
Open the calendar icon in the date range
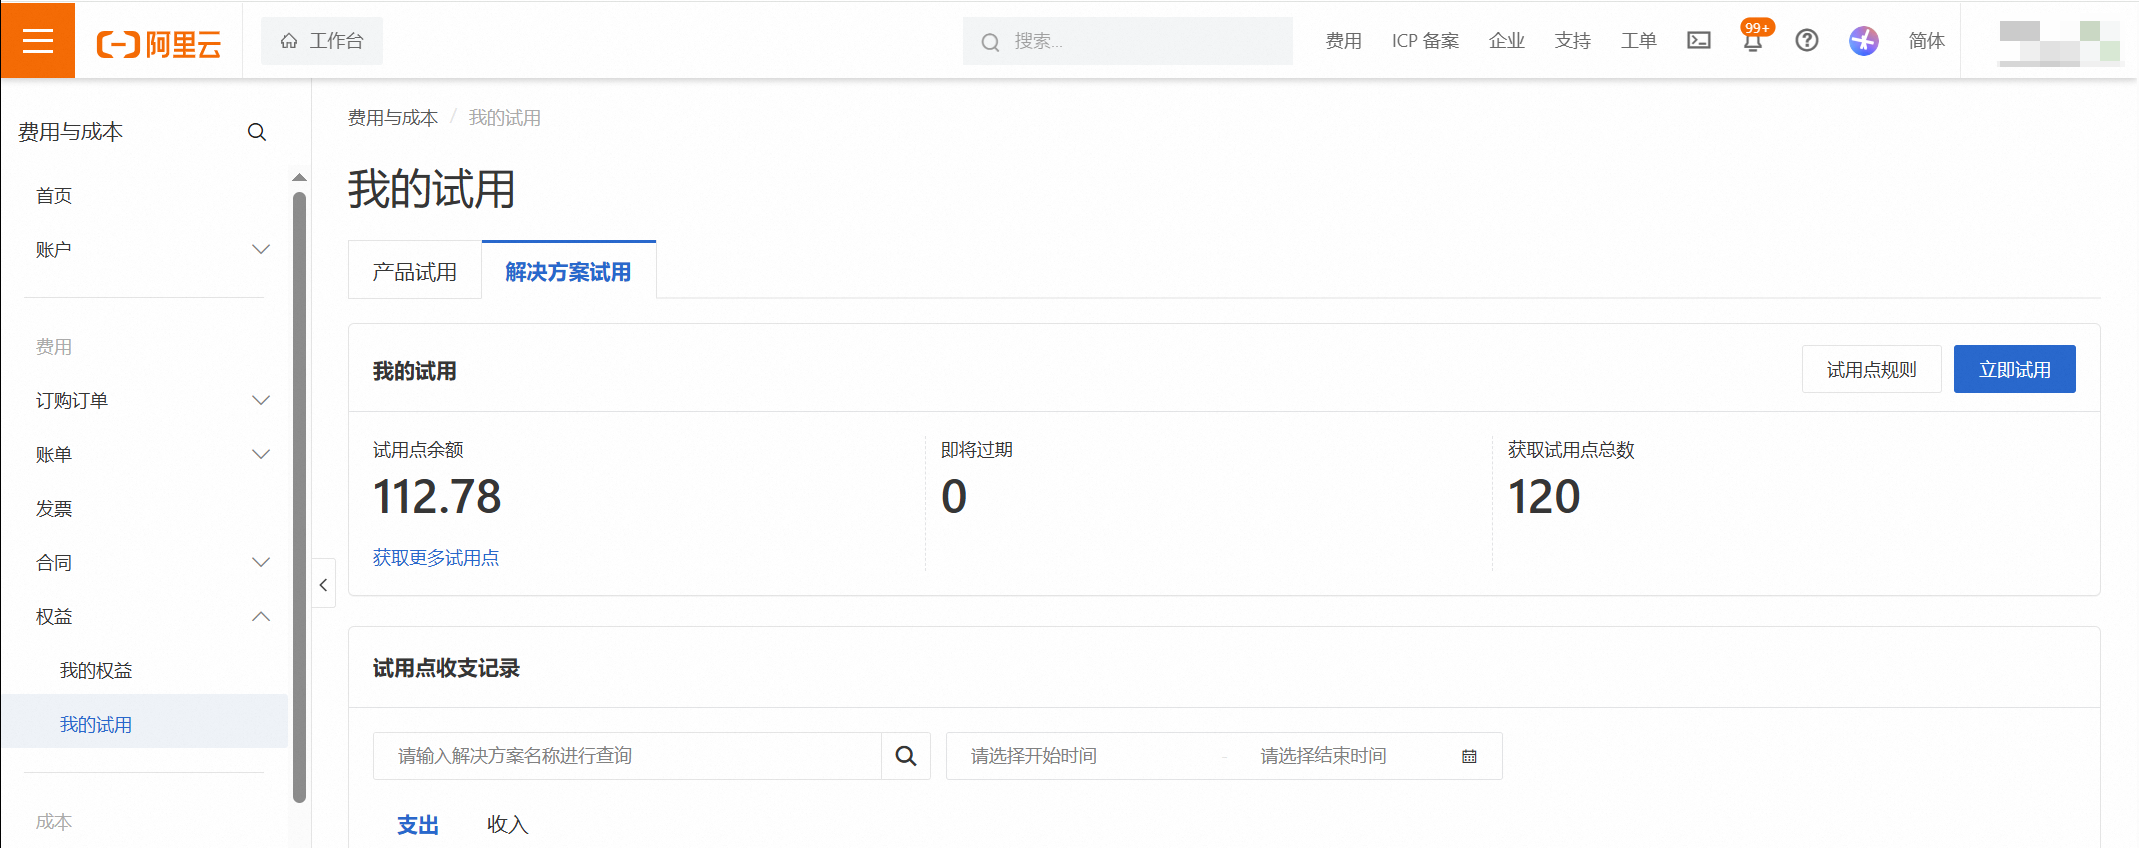coord(1469,756)
